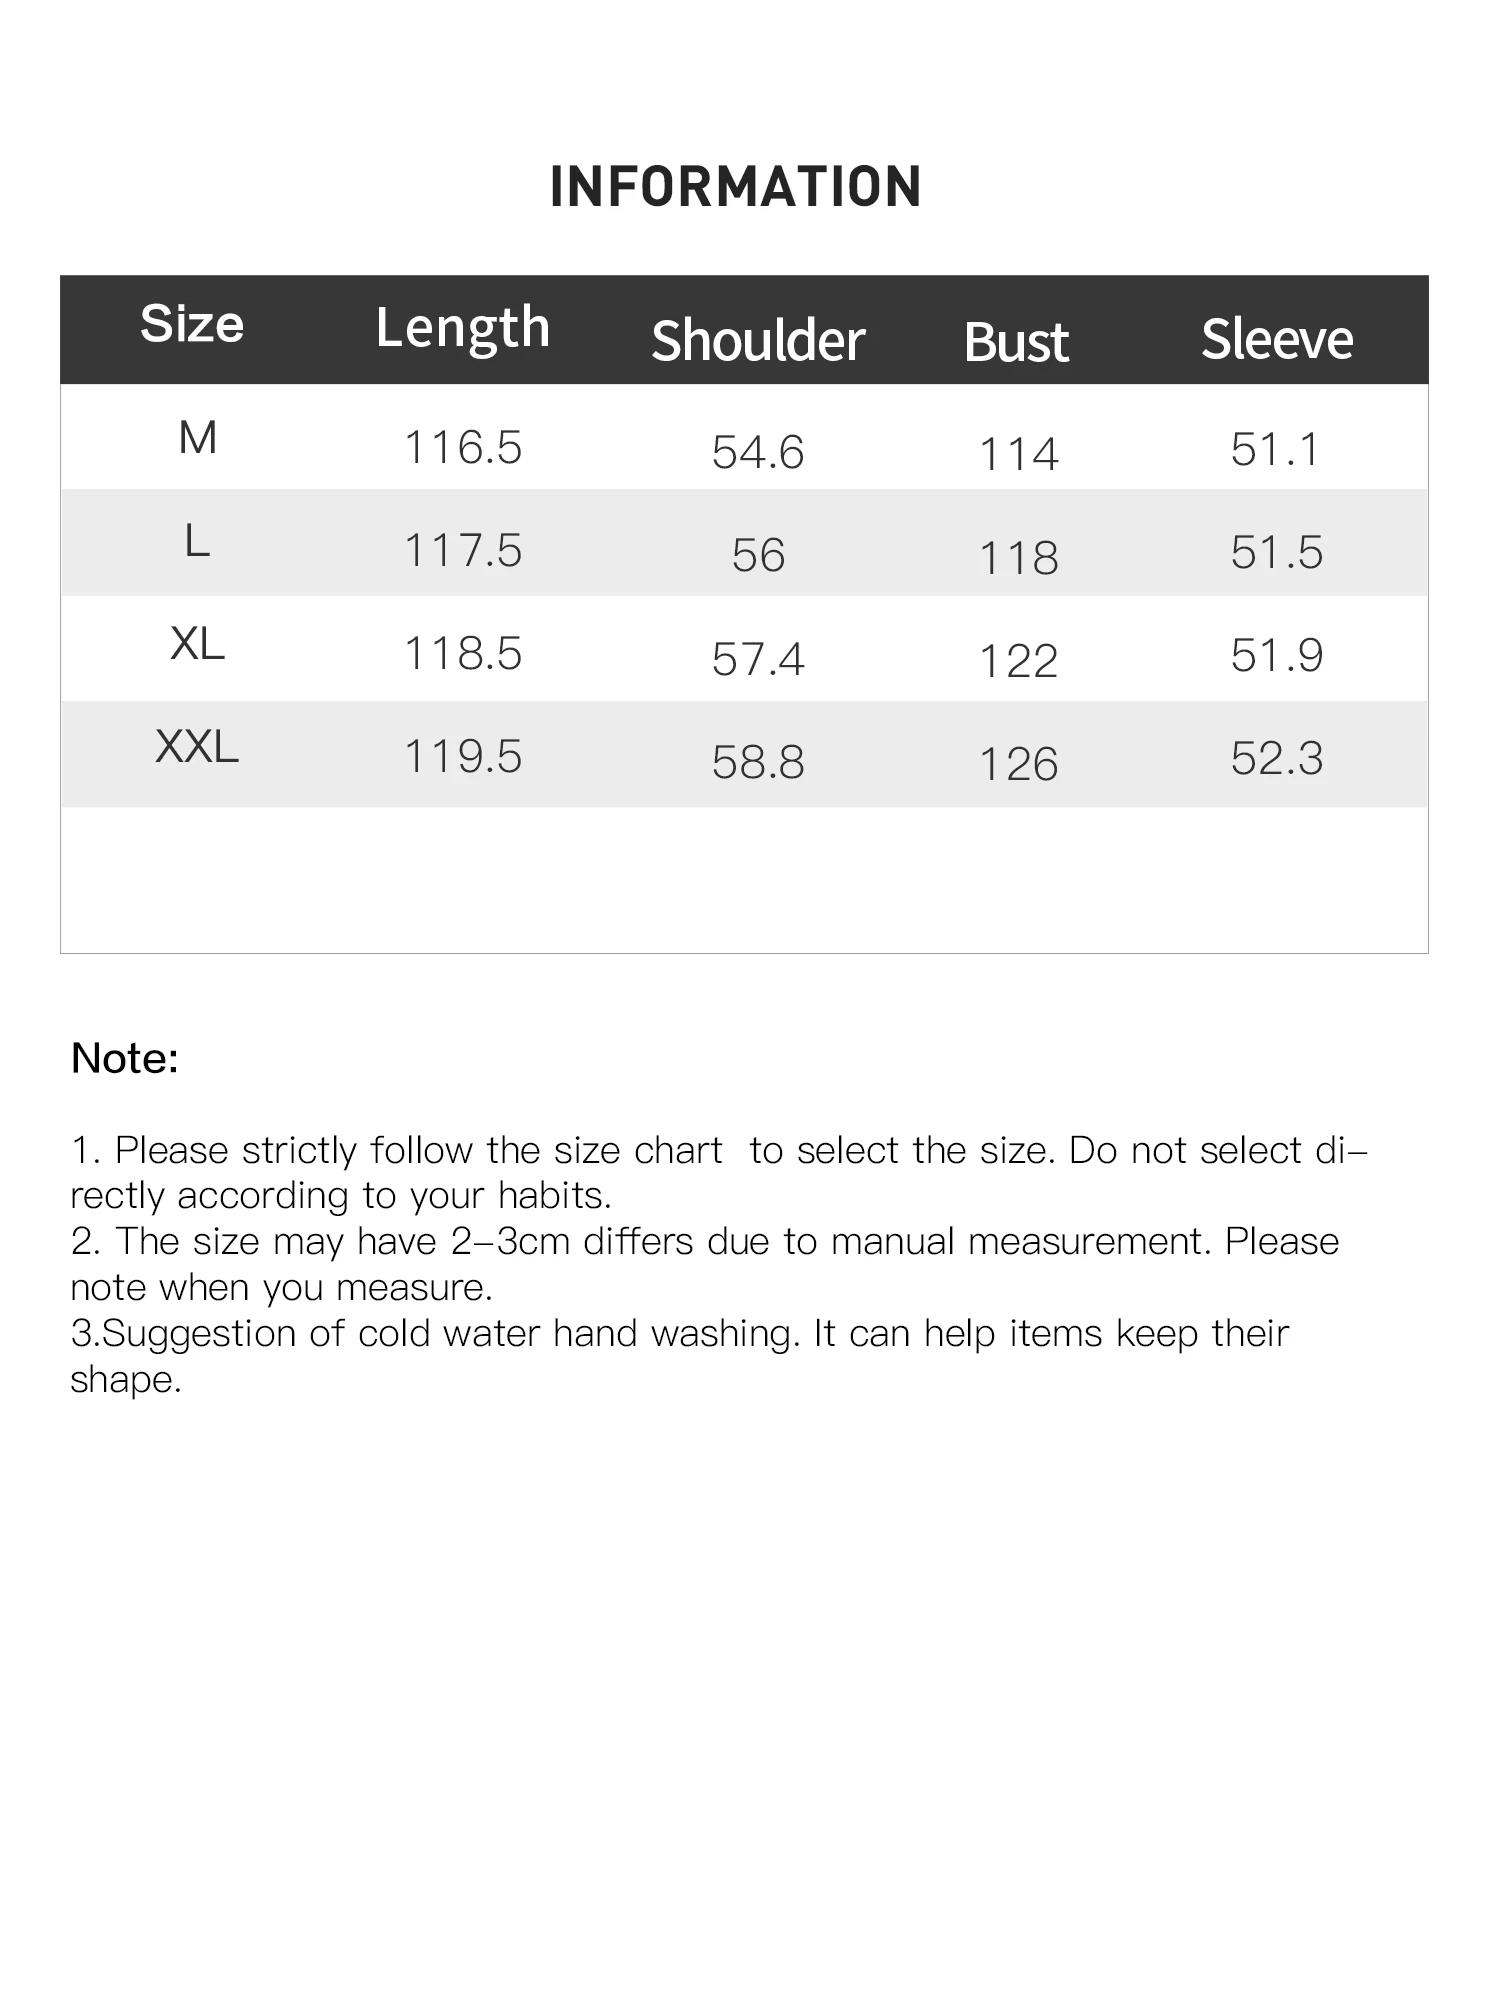Click the Sleeve column header
Screen dimensions: 1500x2000
[1276, 339]
